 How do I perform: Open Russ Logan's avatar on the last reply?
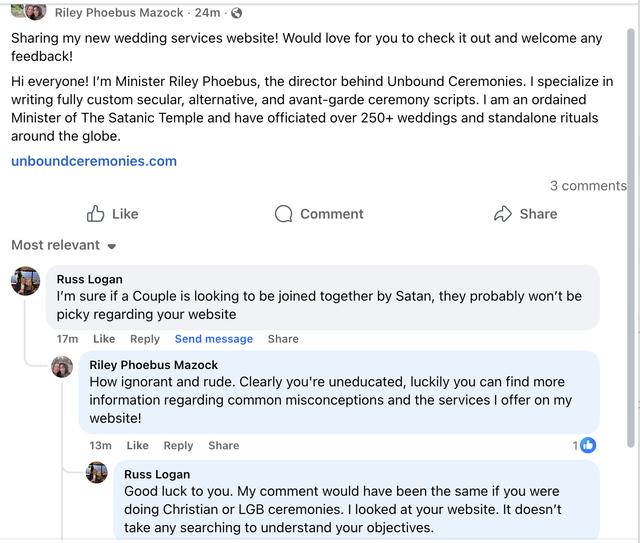click(x=97, y=472)
